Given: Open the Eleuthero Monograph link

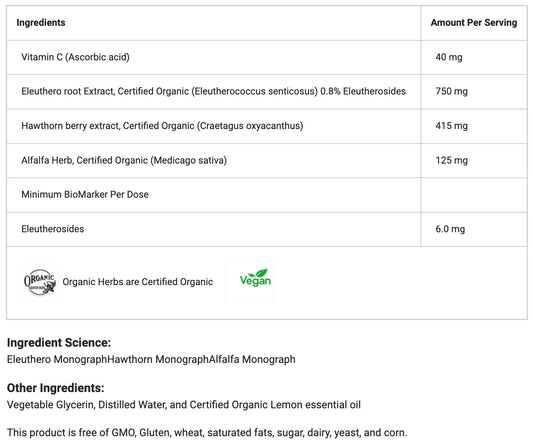Looking at the screenshot, I should coord(57,359).
